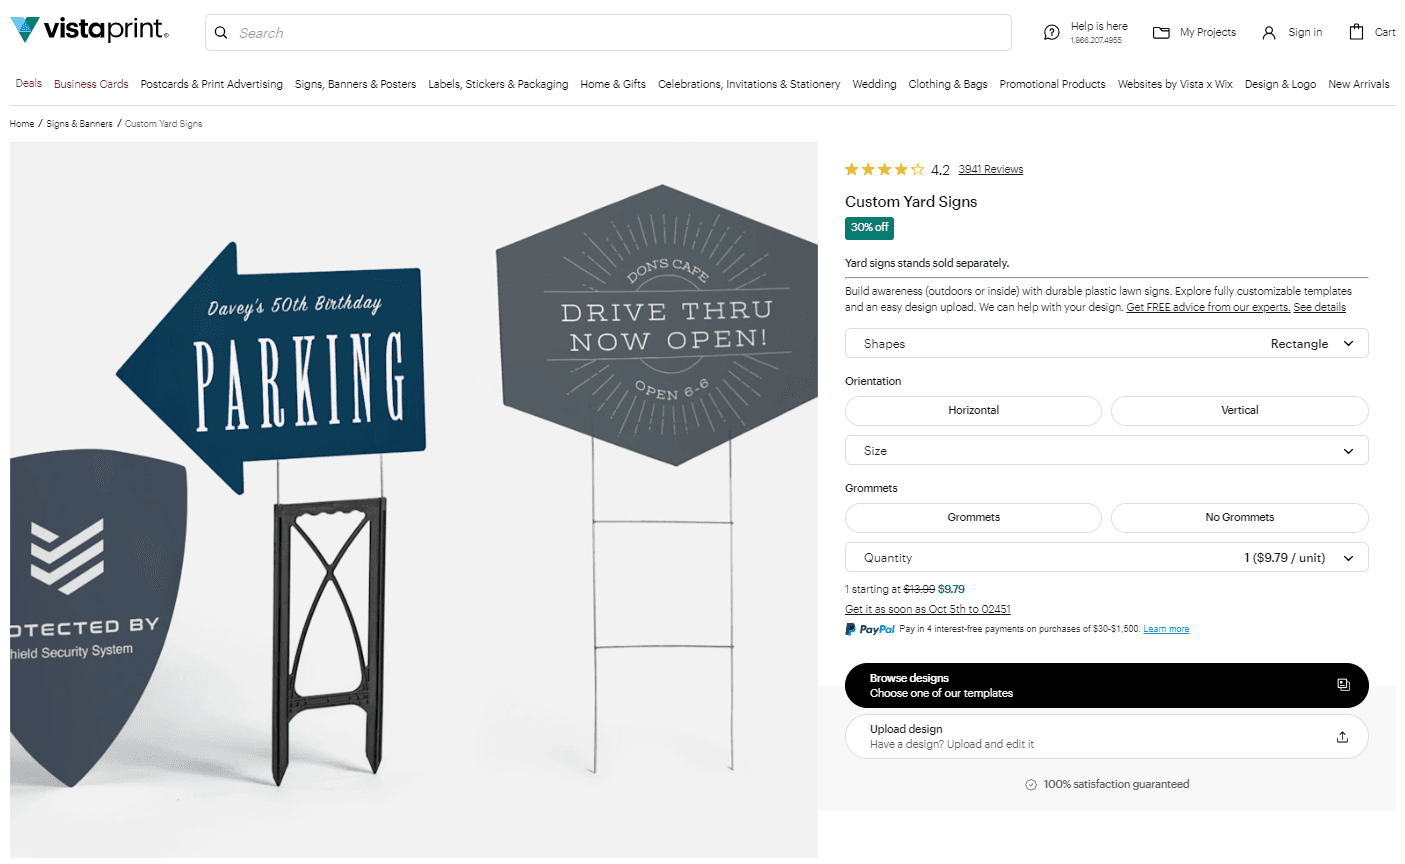The width and height of the screenshot is (1405, 864).
Task: Open the 3941 Reviews link
Action: (990, 170)
